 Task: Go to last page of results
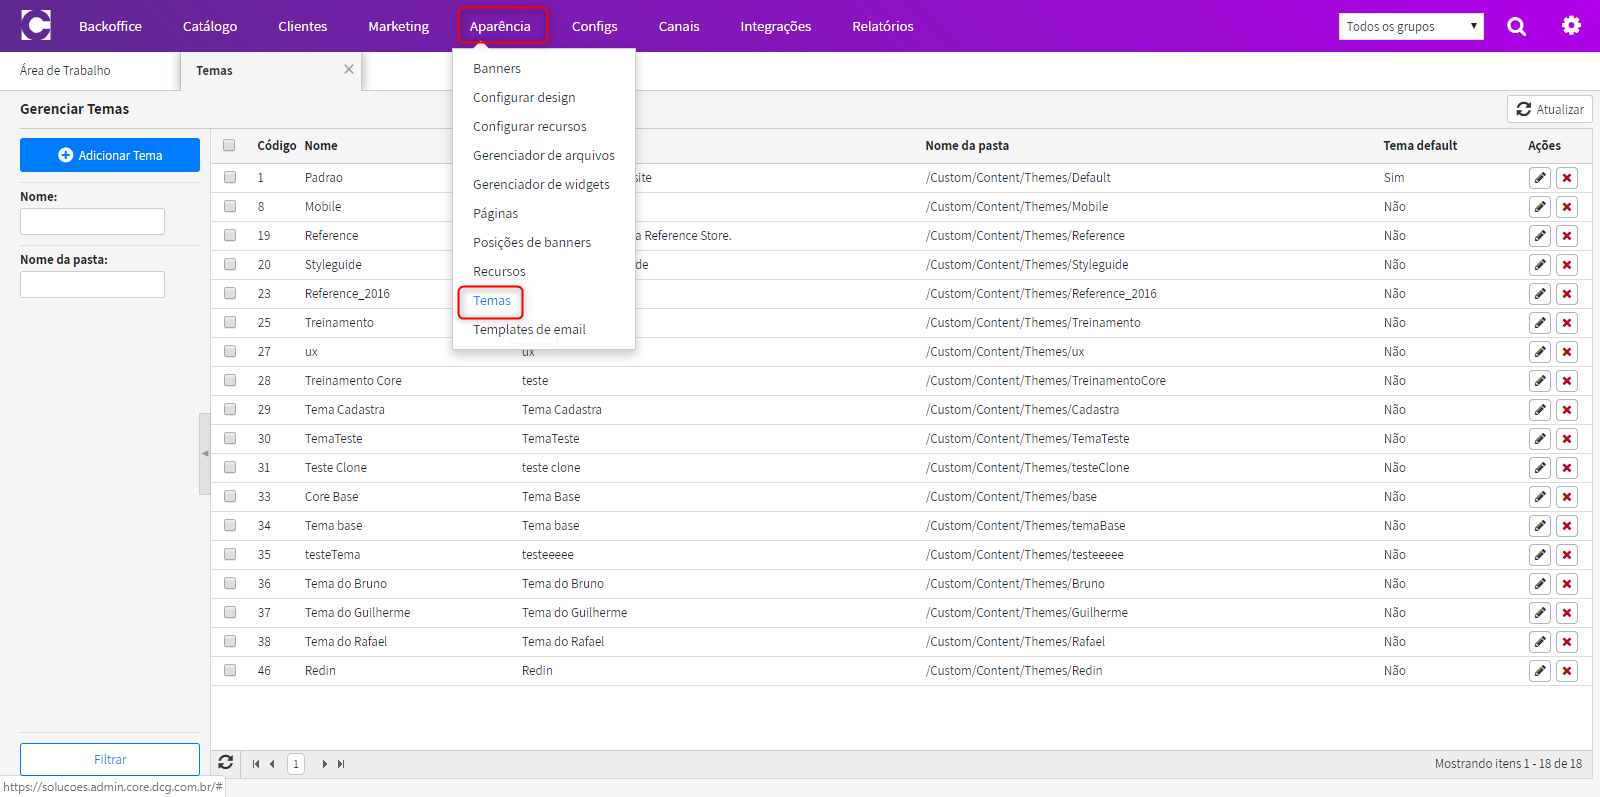point(341,764)
